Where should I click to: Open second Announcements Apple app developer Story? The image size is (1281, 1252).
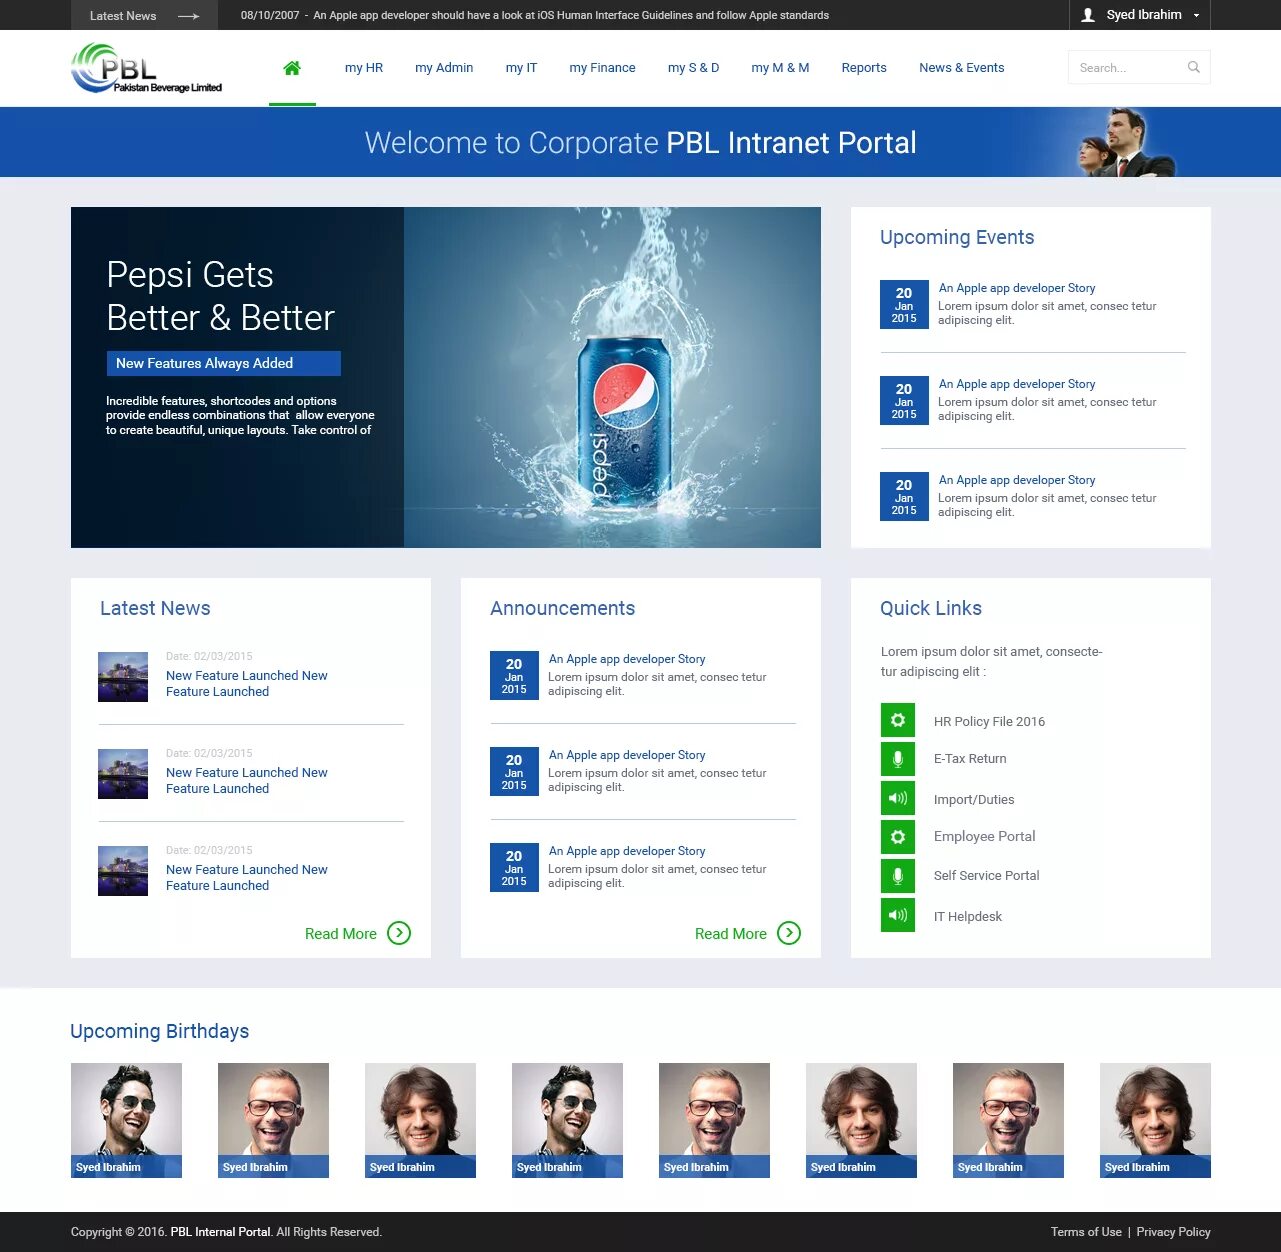point(627,755)
